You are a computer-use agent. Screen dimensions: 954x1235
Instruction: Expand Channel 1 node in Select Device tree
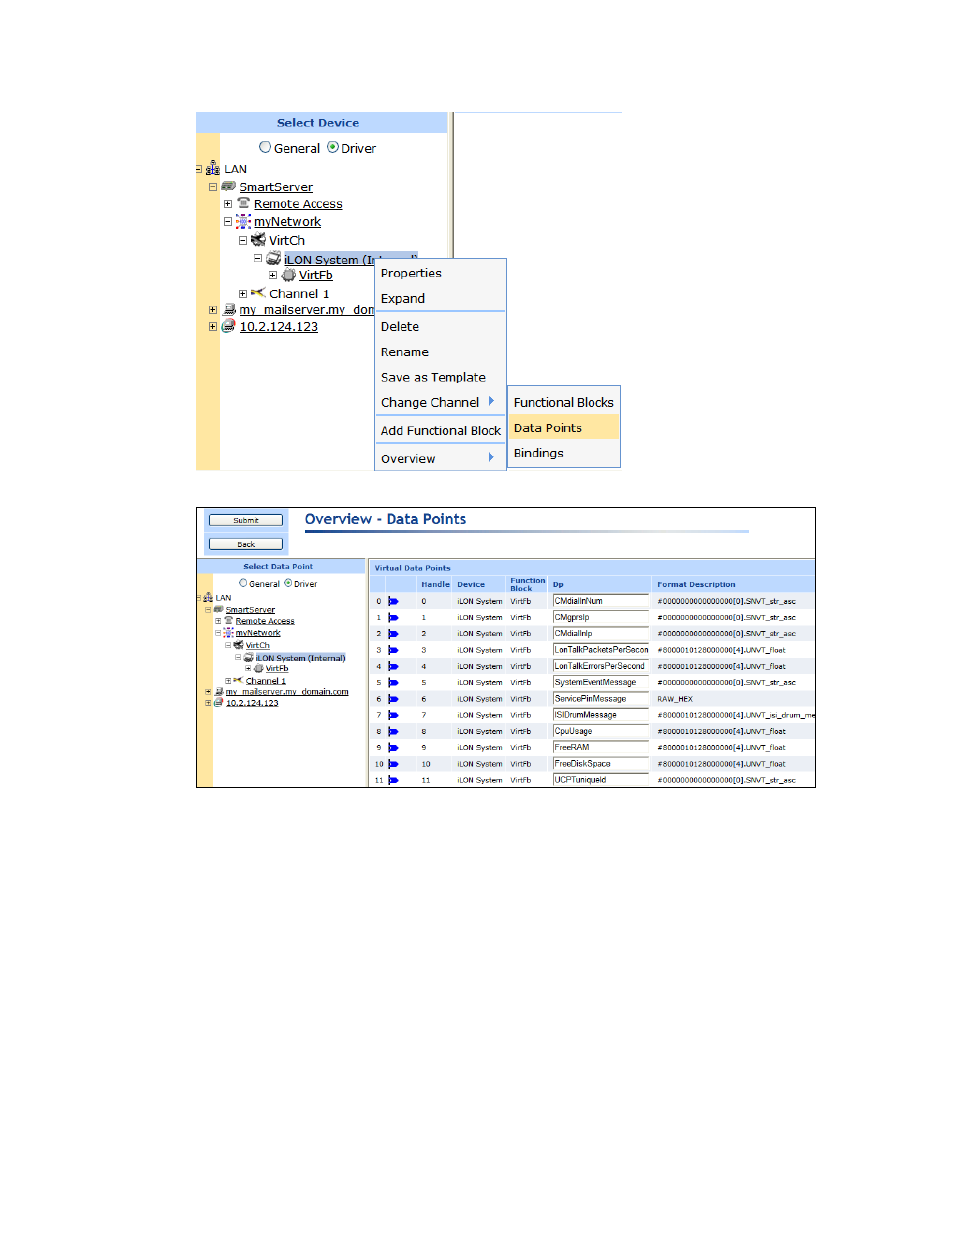click(x=243, y=293)
